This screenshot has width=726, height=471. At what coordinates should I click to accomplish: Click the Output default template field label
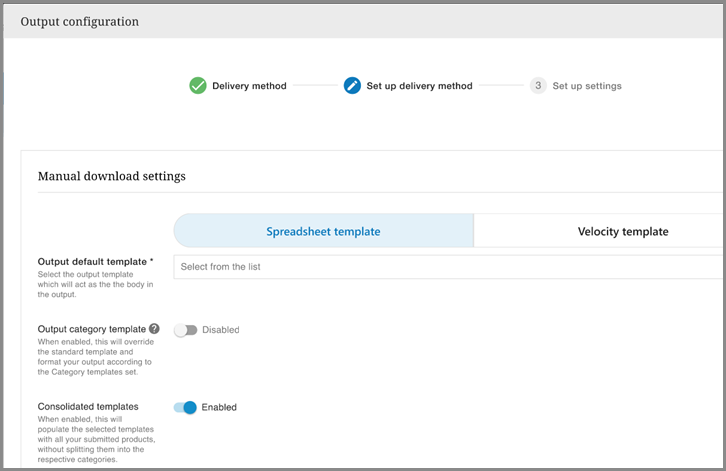pyautogui.click(x=95, y=262)
